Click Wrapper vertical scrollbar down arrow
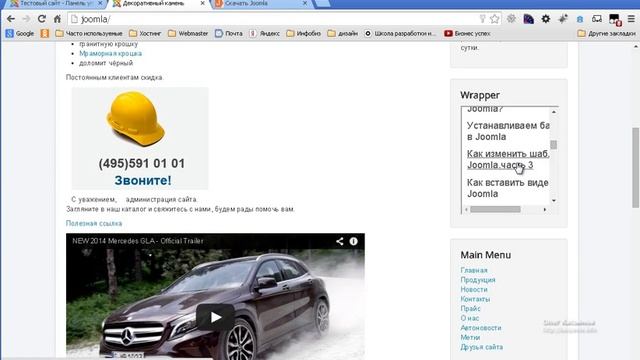This screenshot has height=360, width=640. pos(553,200)
